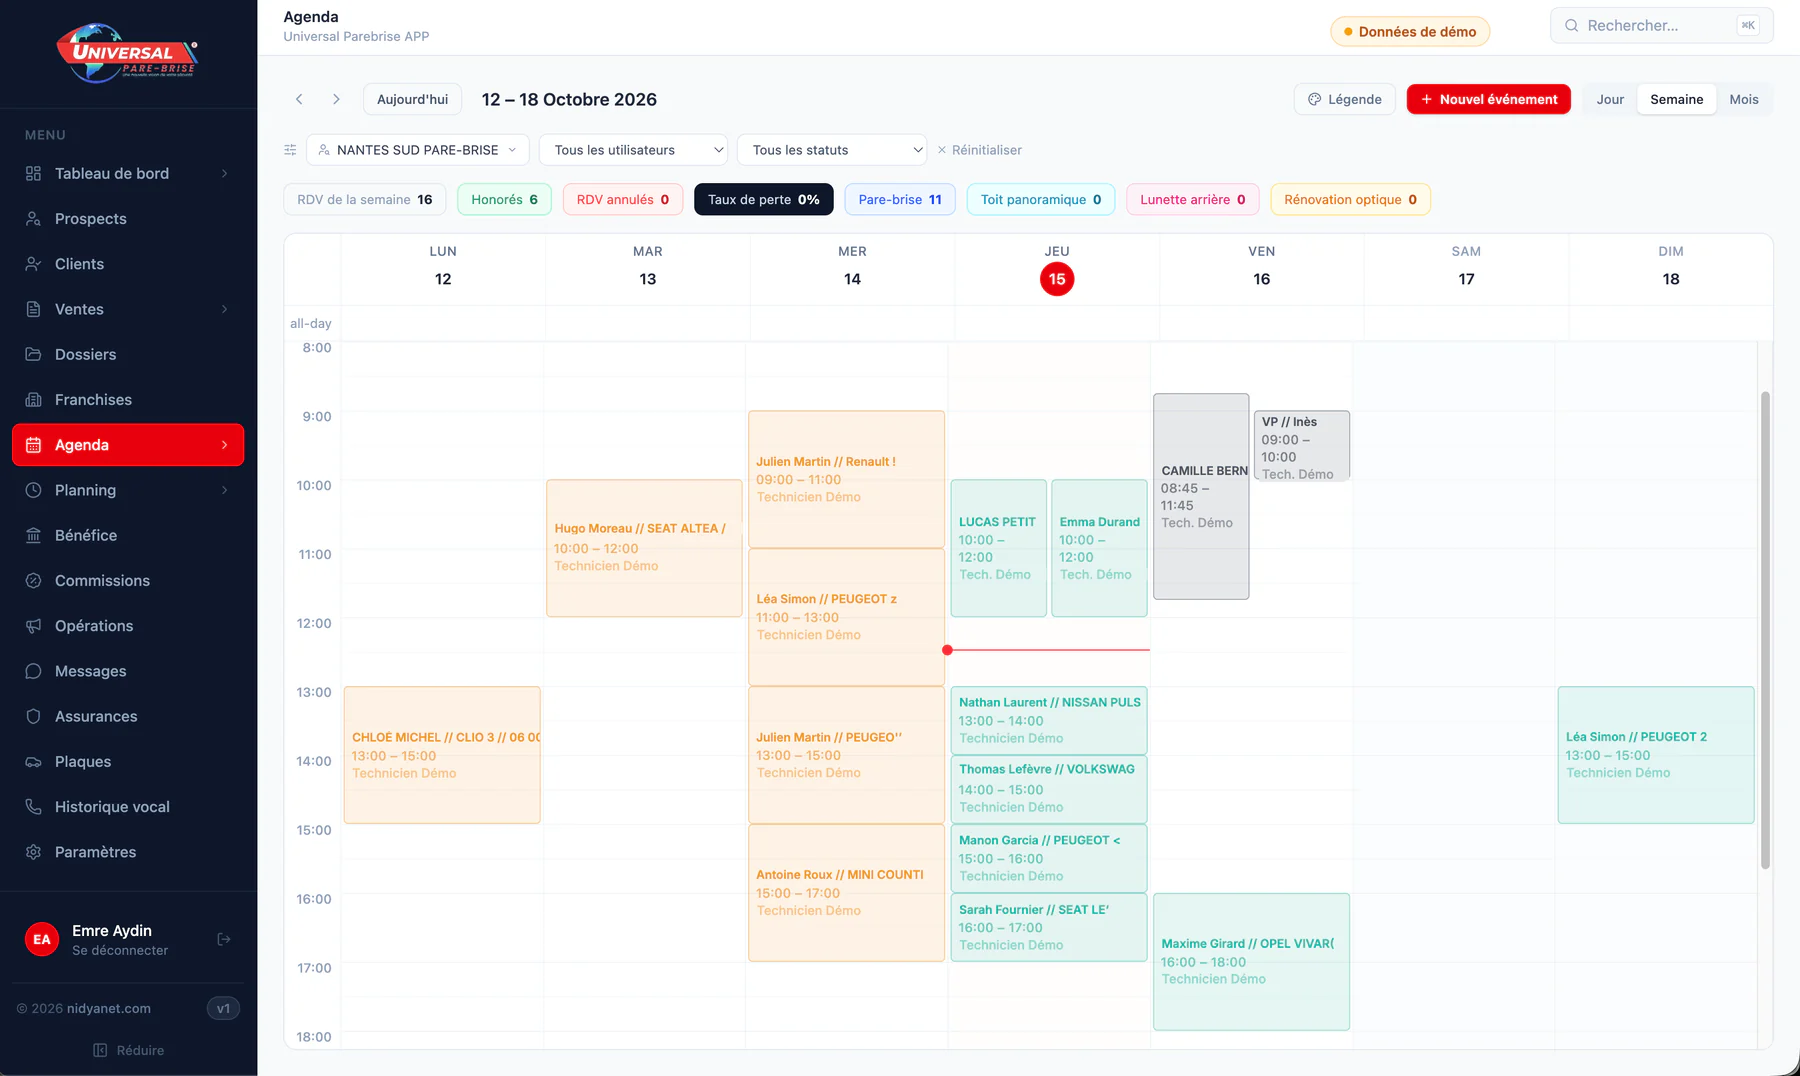Go to next week with right arrow
The image size is (1800, 1076).
pyautogui.click(x=336, y=99)
